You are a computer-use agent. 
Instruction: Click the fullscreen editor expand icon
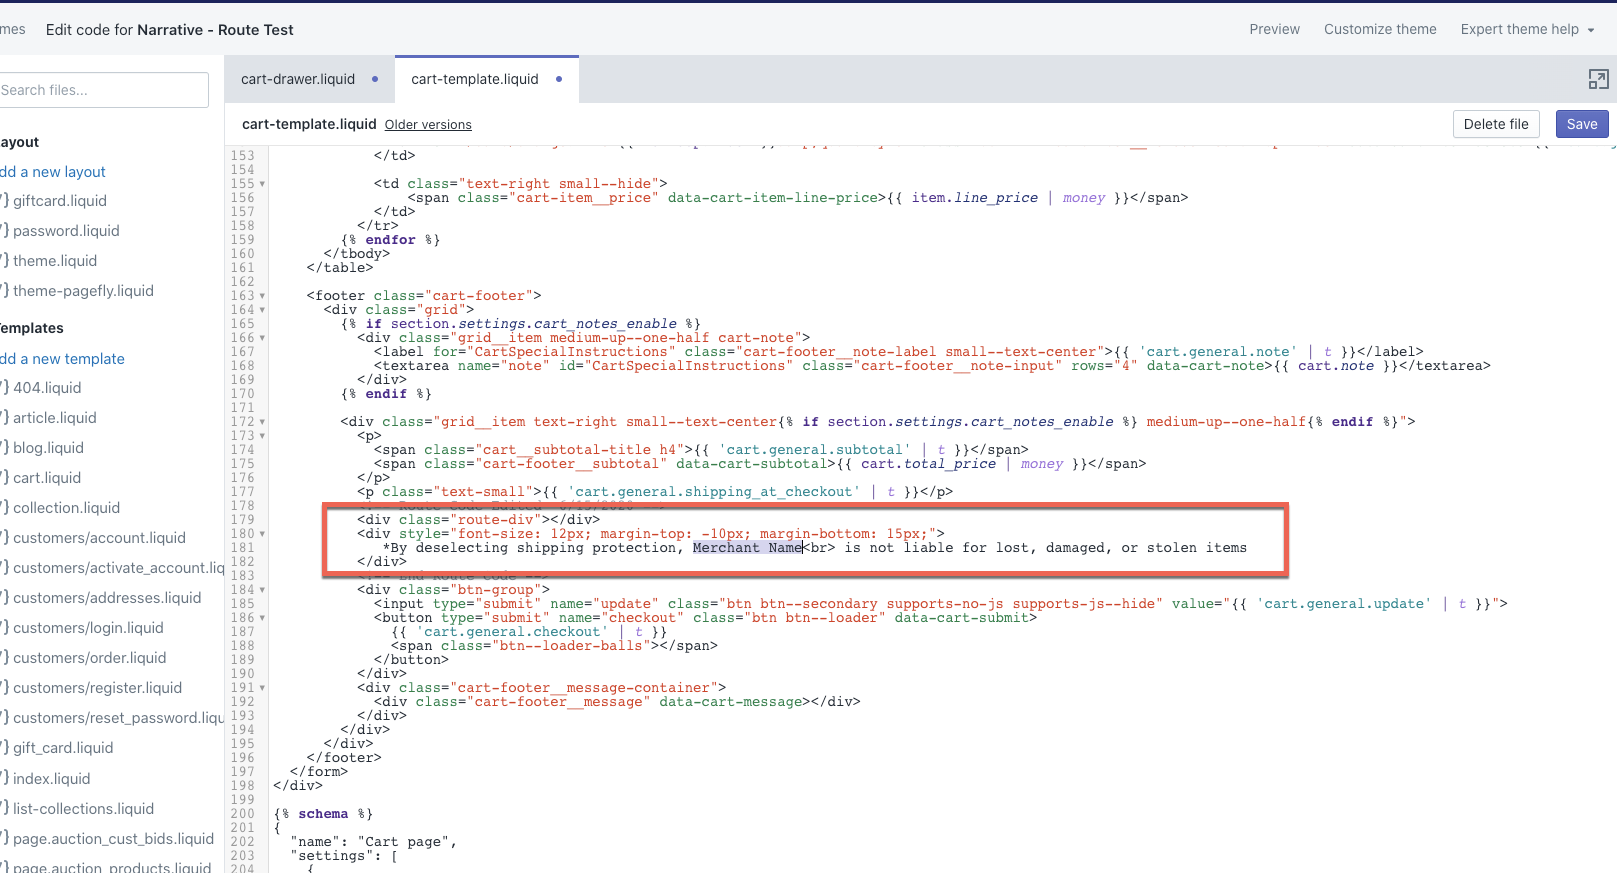[x=1598, y=79]
